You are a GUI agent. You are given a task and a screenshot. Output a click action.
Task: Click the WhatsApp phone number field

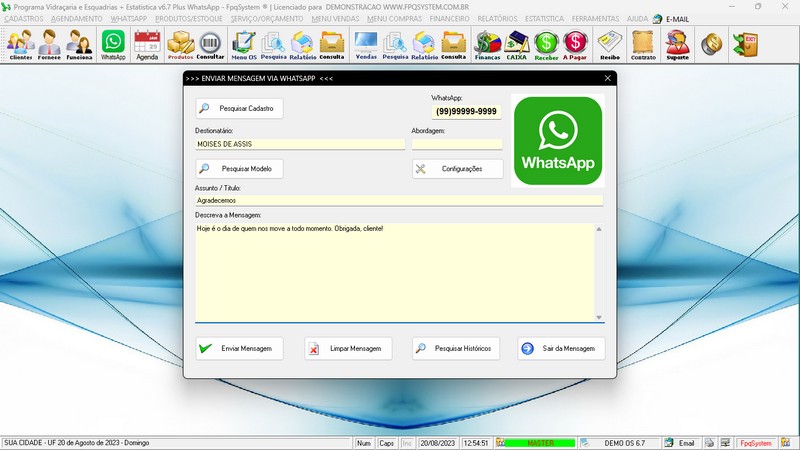point(466,111)
